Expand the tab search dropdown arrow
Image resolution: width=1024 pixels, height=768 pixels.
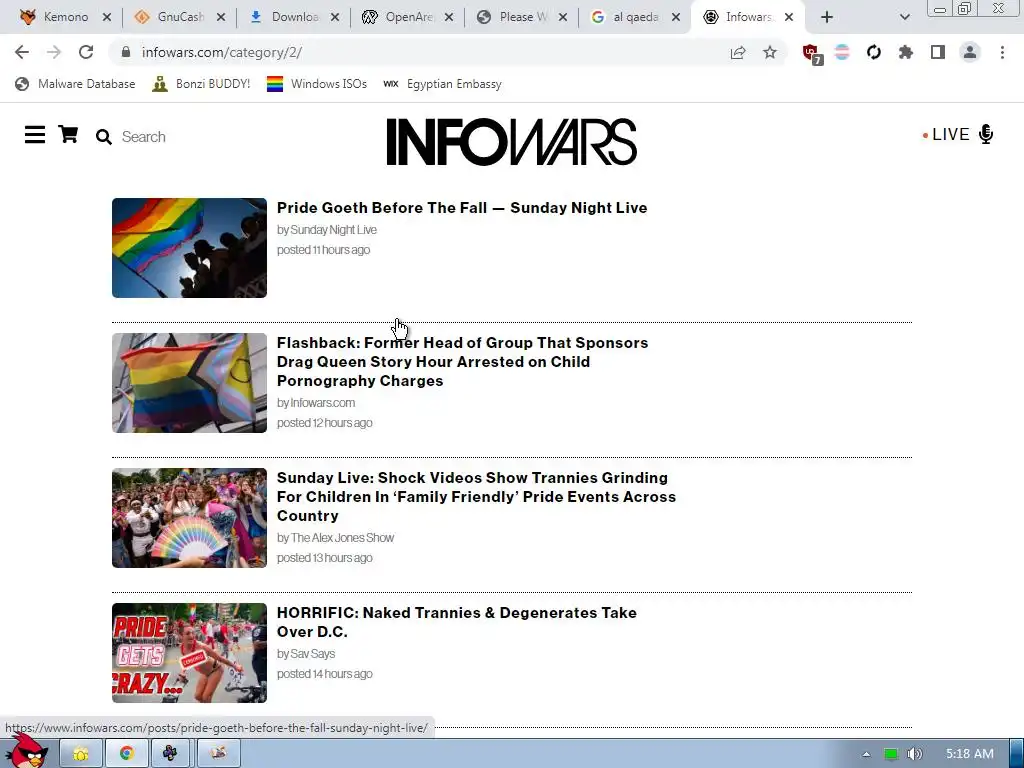(904, 17)
